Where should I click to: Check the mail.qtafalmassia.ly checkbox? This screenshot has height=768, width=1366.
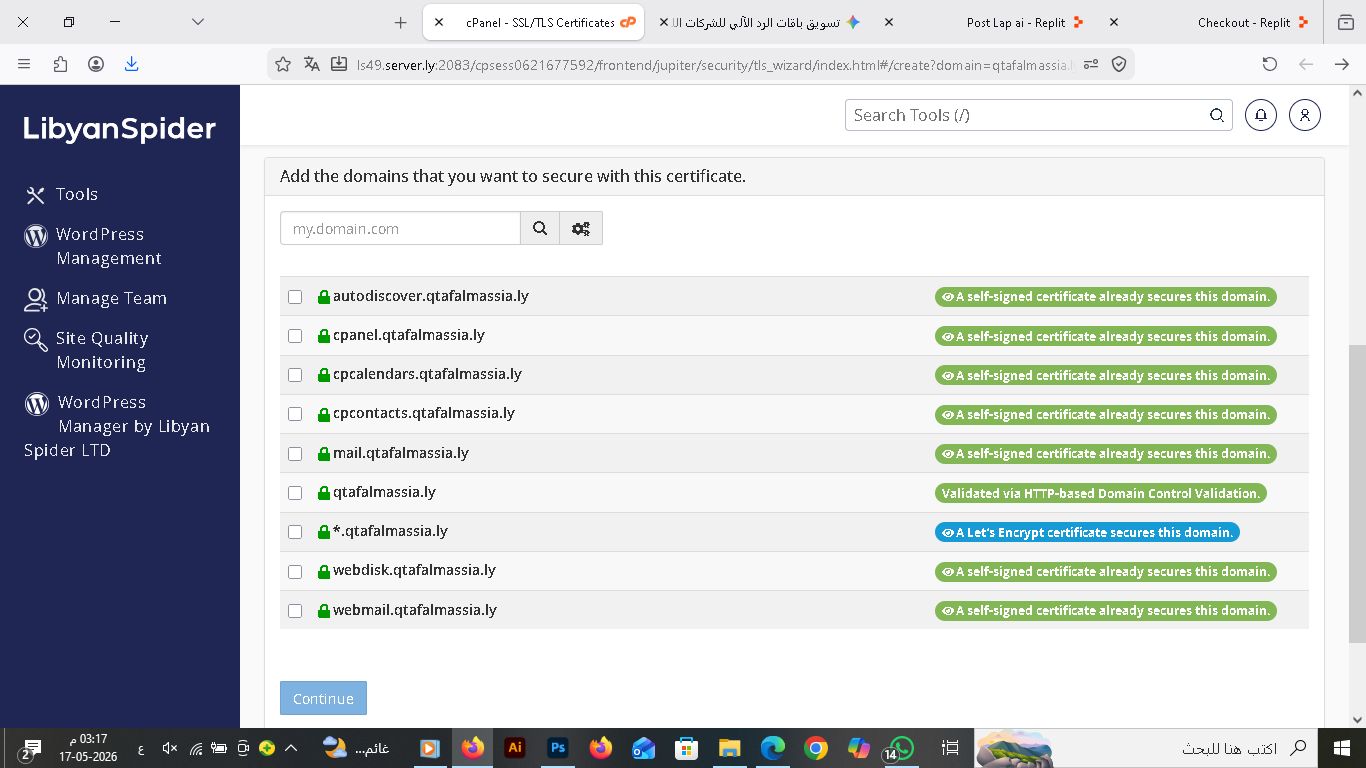[x=295, y=454]
